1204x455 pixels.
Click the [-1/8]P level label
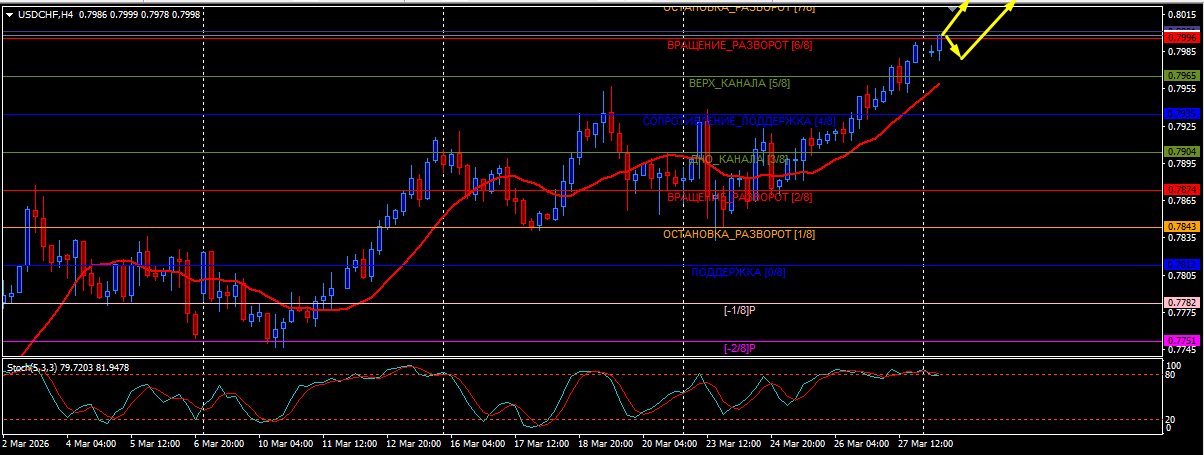coord(739,310)
